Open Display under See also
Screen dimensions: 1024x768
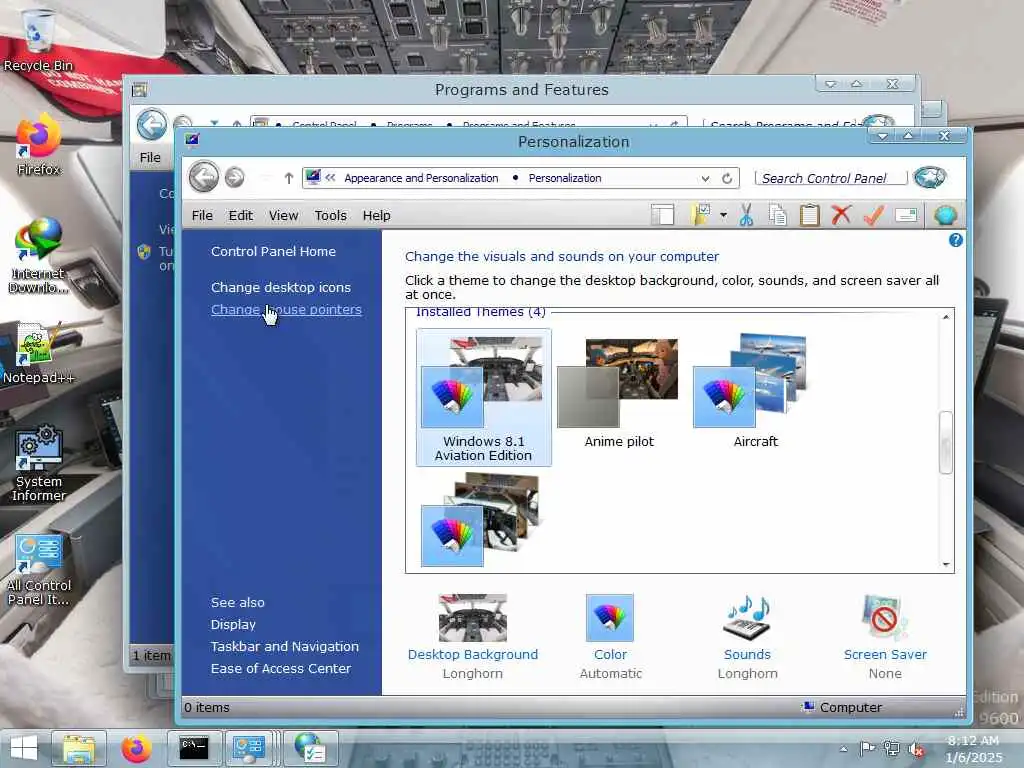click(x=233, y=624)
